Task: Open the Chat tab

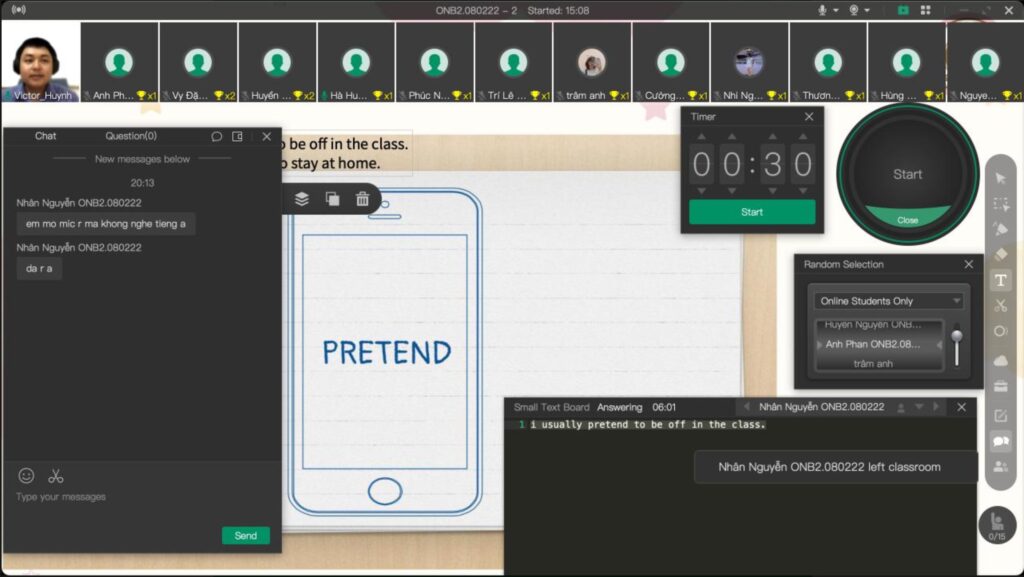Action: coord(45,136)
